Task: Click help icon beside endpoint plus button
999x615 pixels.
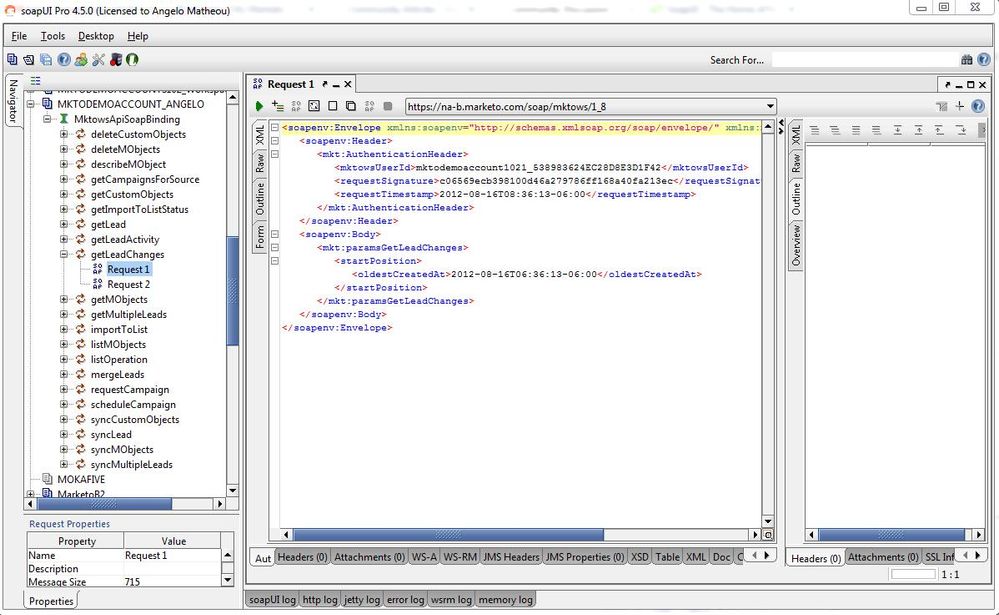Action: (x=978, y=106)
